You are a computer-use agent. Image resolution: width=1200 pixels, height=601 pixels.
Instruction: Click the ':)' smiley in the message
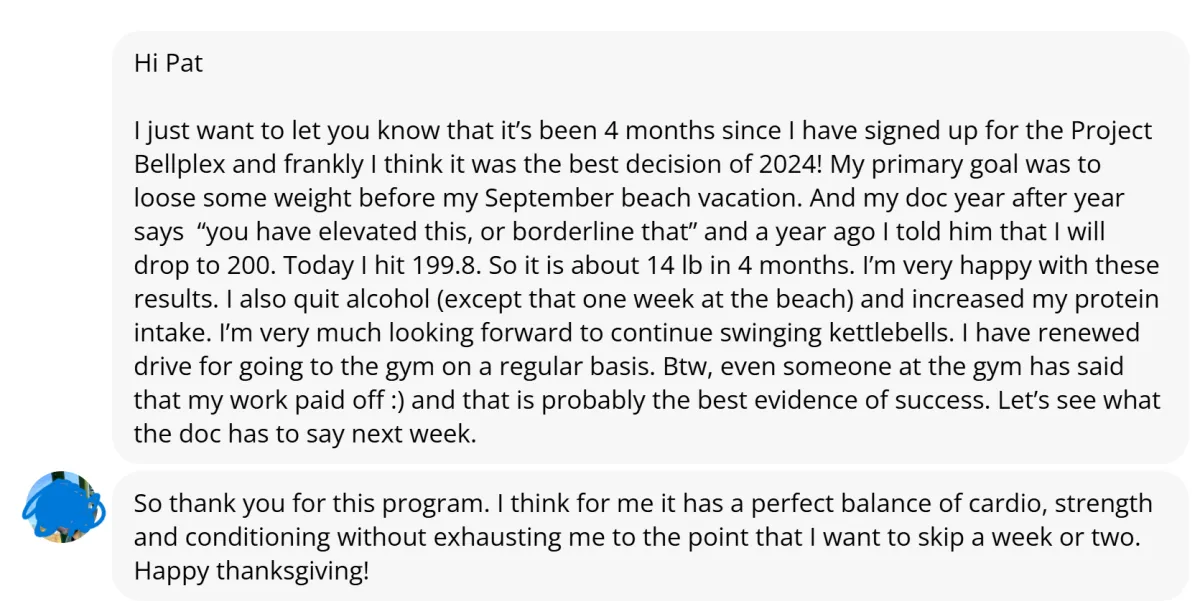(x=398, y=402)
